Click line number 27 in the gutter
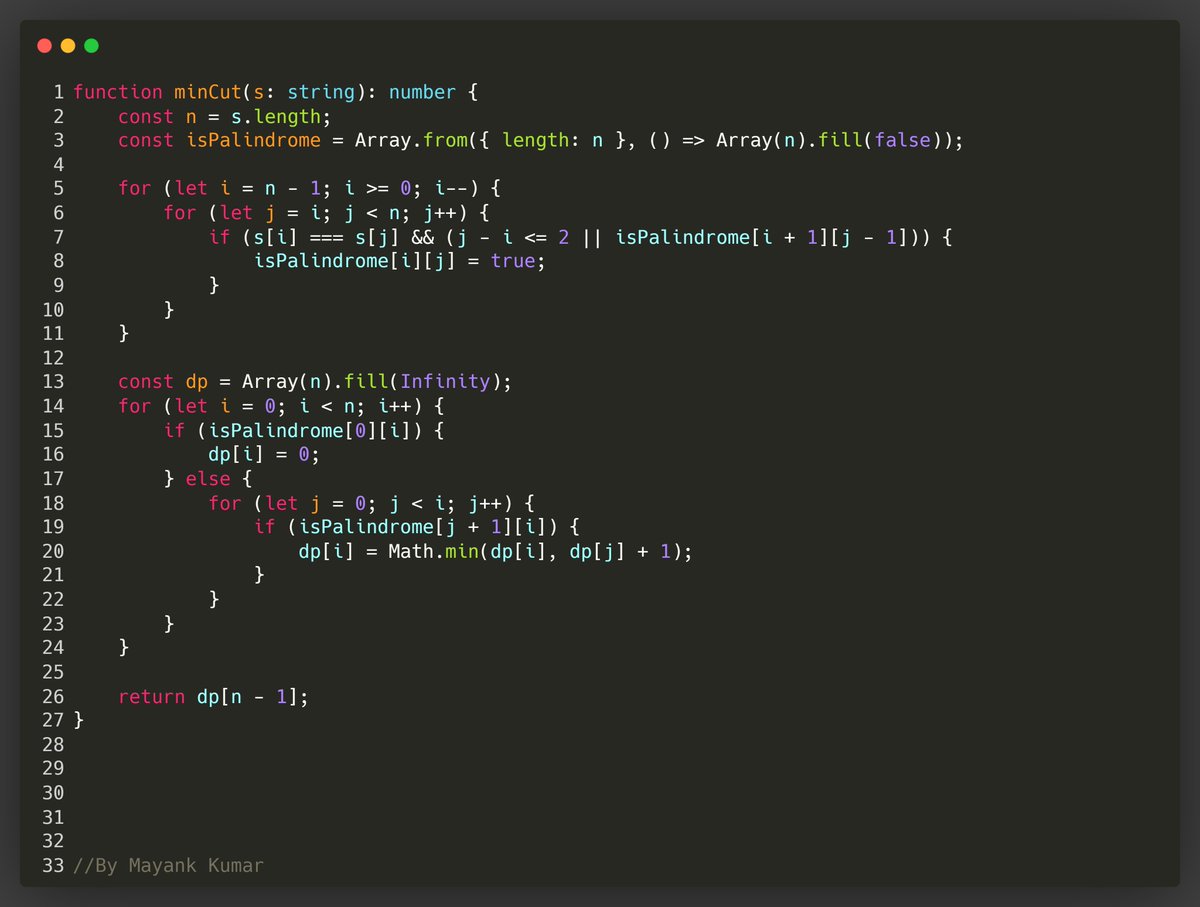 [x=53, y=721]
